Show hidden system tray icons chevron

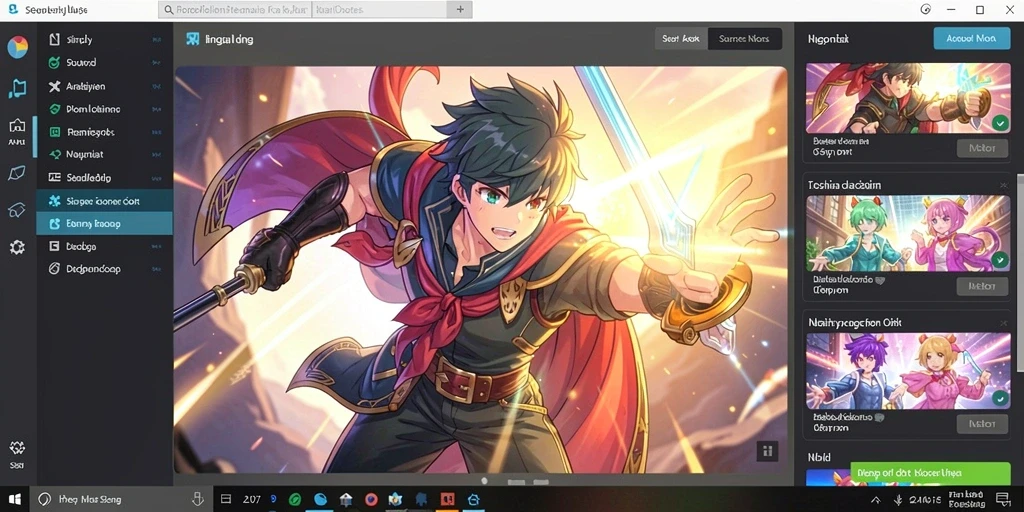(876, 500)
